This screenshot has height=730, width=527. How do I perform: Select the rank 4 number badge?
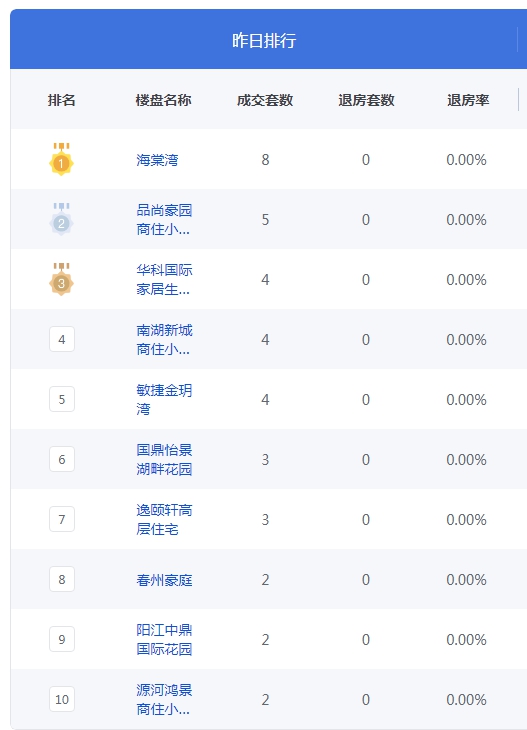62,339
